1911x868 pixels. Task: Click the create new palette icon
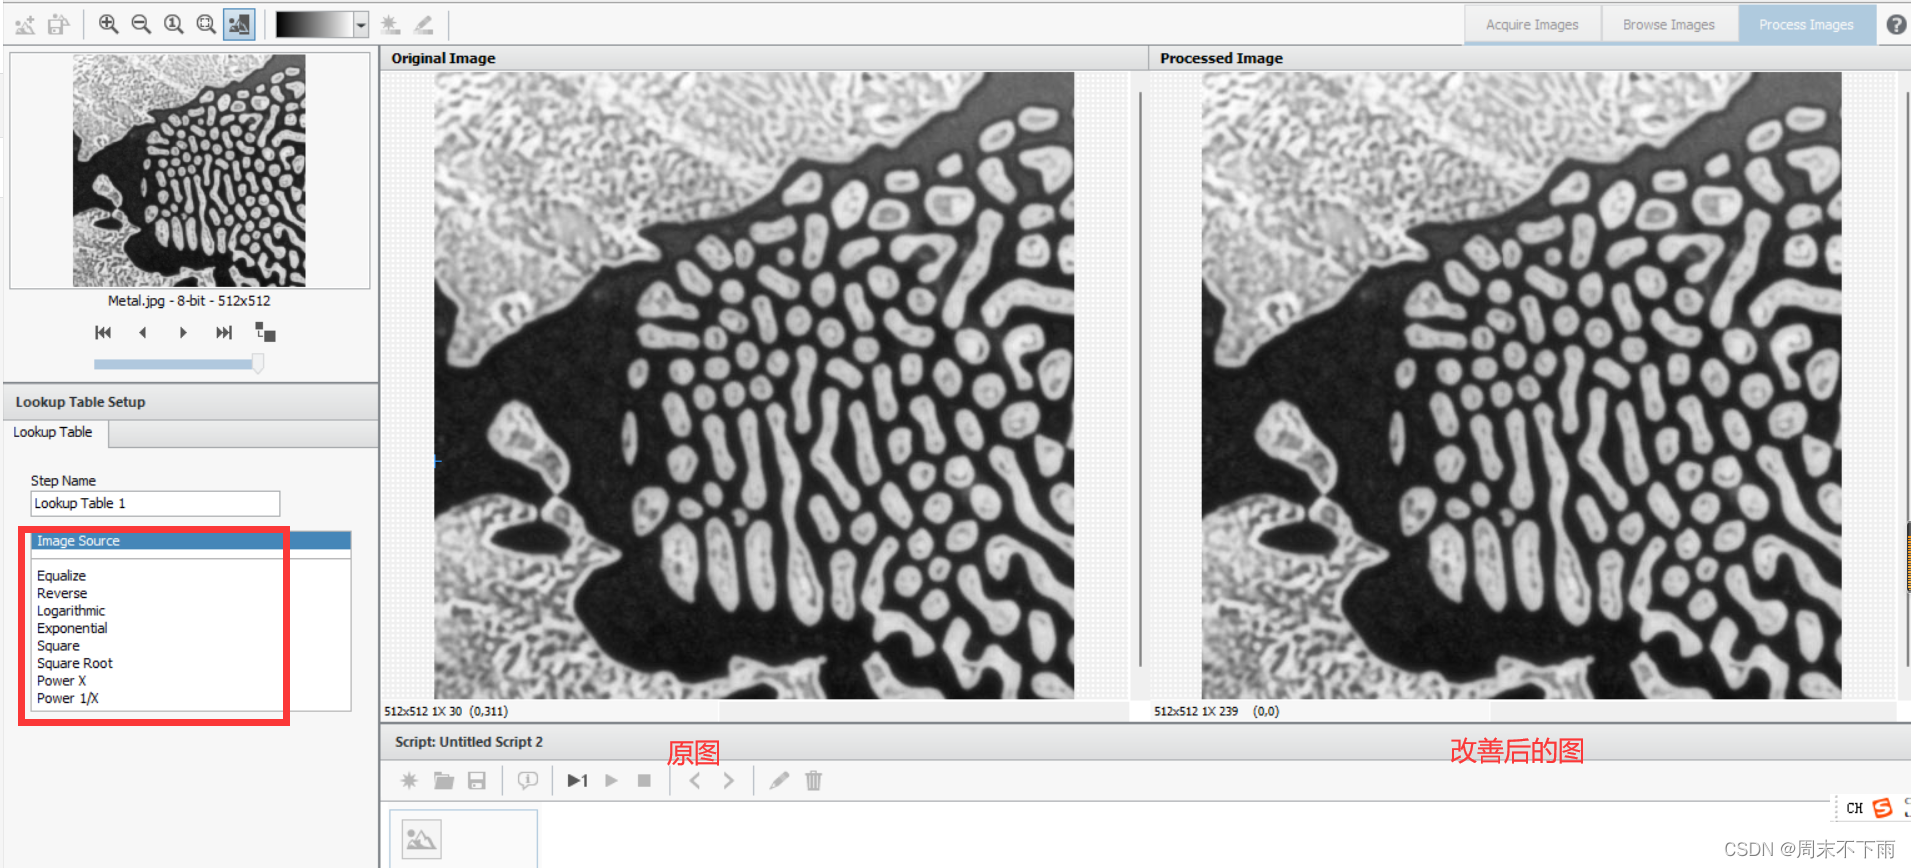coord(391,24)
